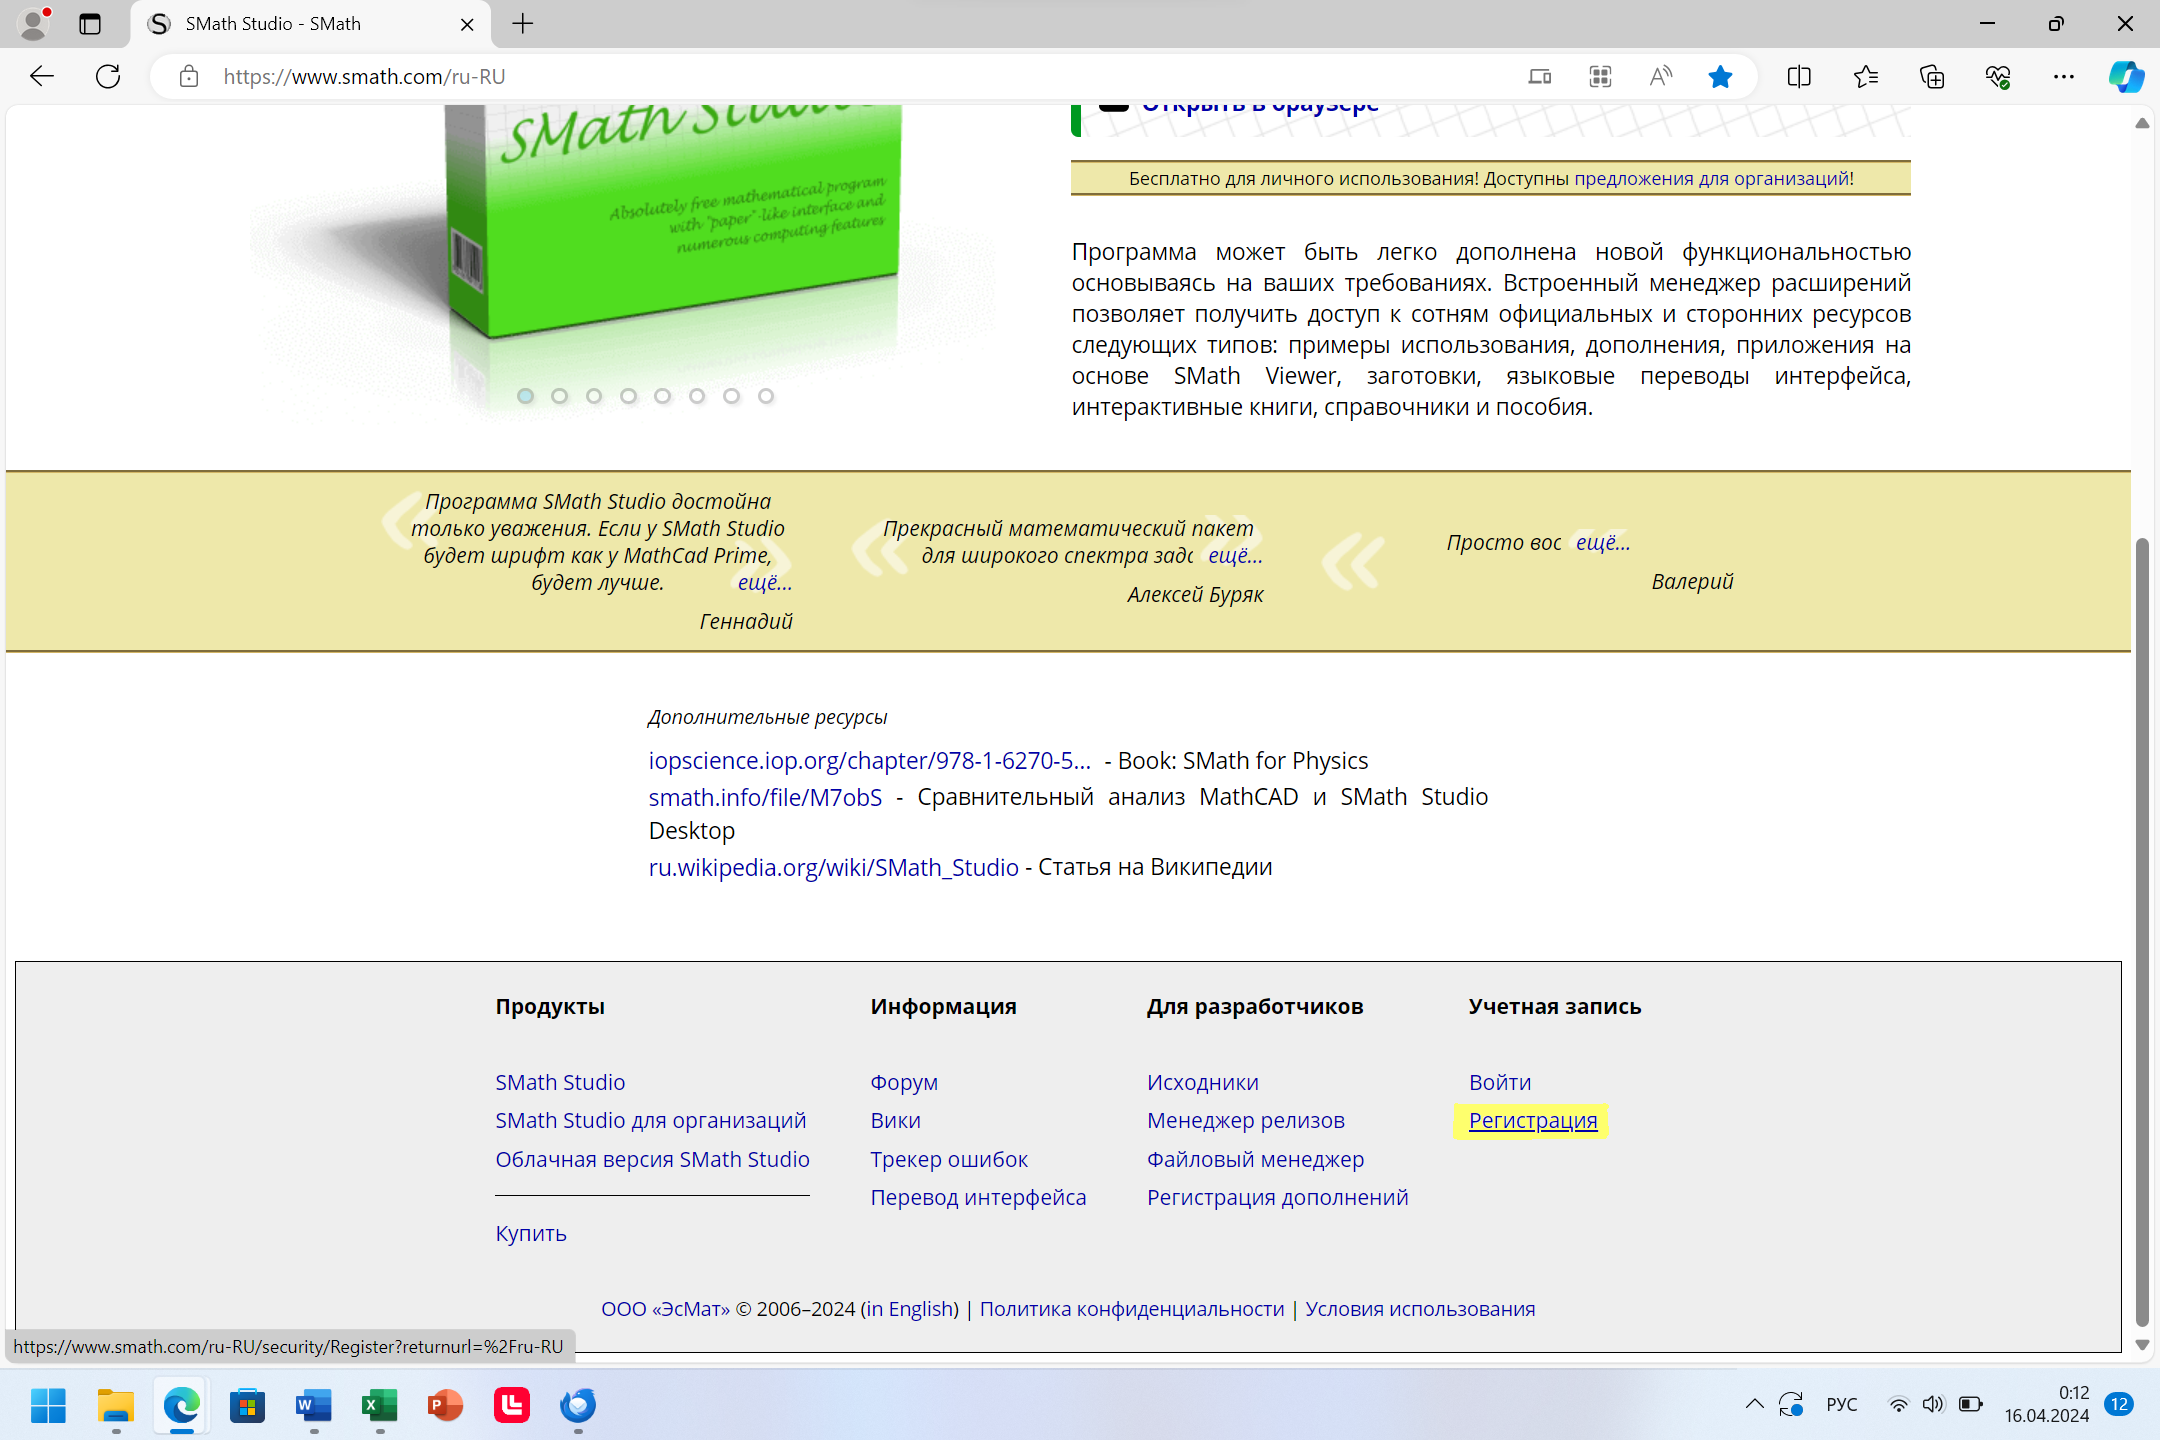Select the first carousel dot
This screenshot has width=2160, height=1440.
click(525, 396)
